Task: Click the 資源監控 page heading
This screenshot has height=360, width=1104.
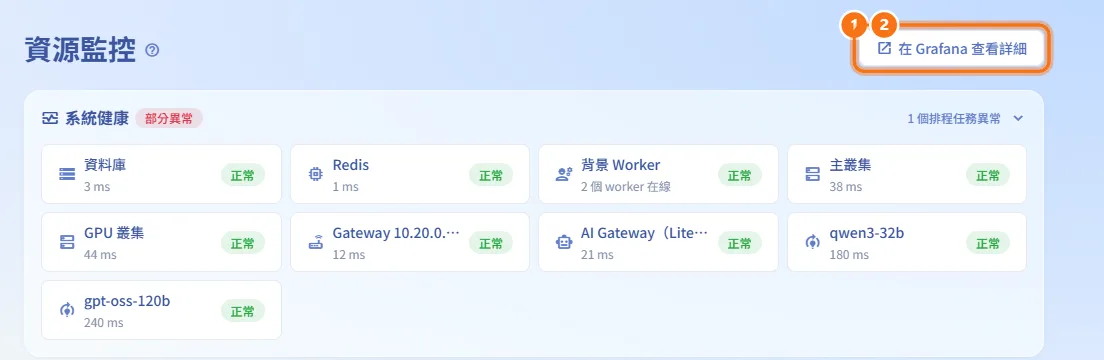Action: tap(80, 50)
